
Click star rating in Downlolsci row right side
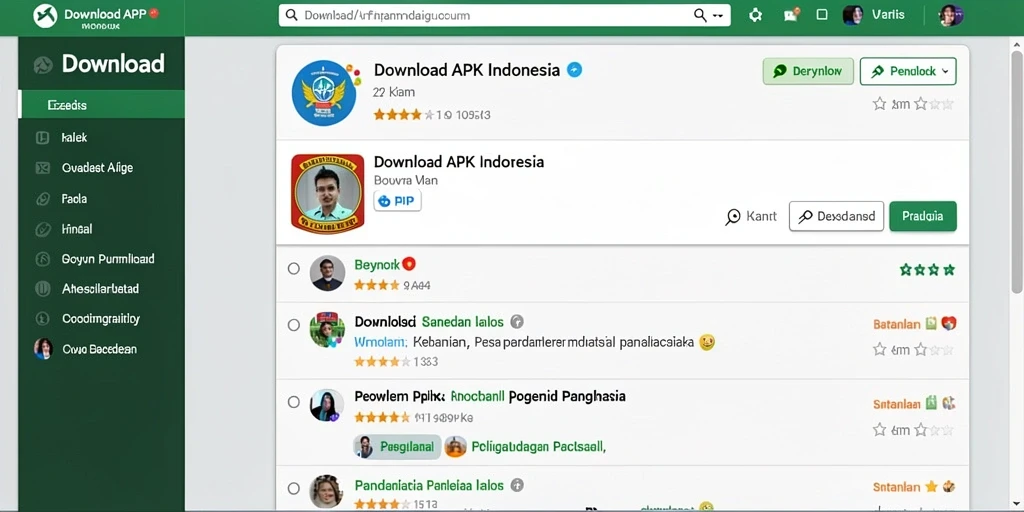(x=914, y=350)
